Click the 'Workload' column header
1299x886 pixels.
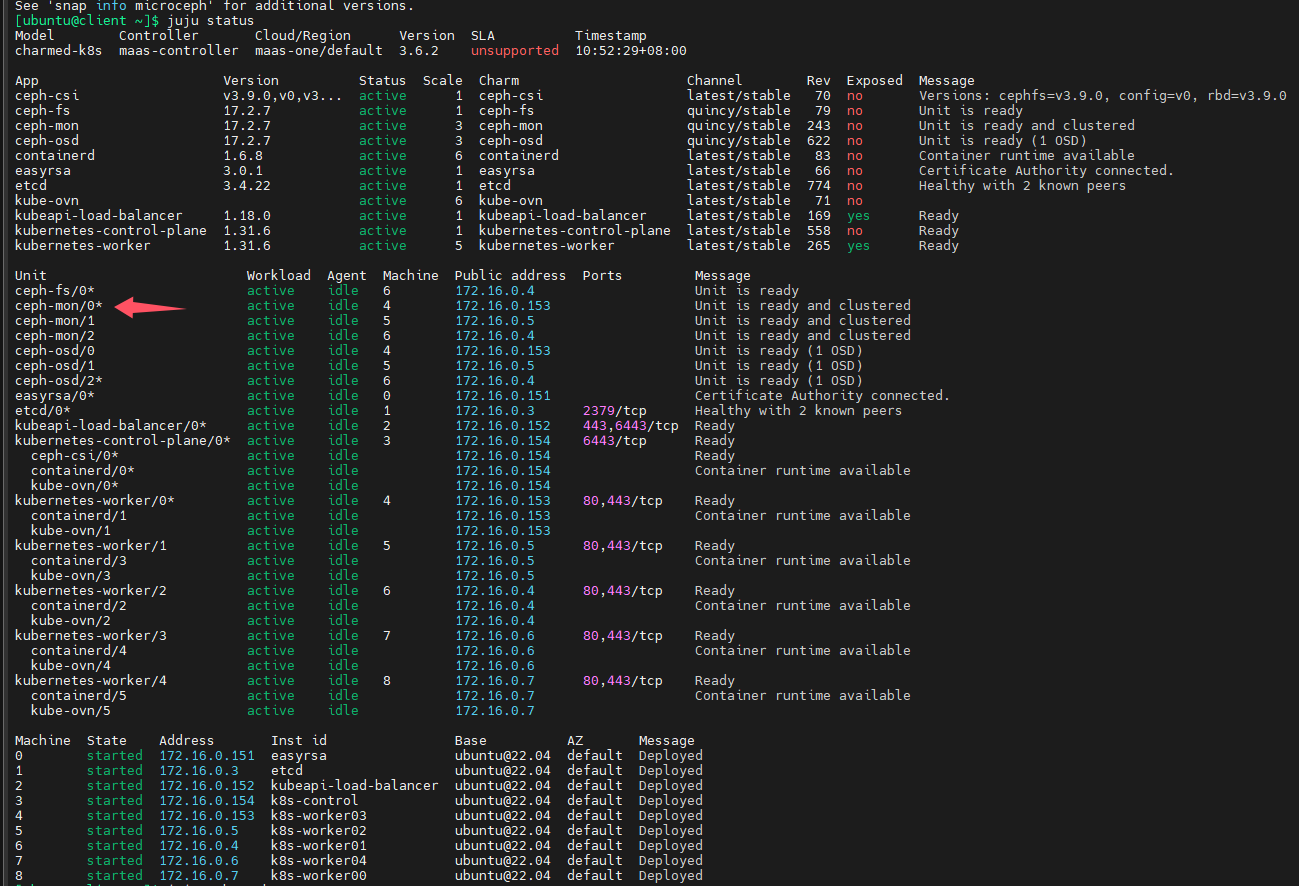[279, 276]
